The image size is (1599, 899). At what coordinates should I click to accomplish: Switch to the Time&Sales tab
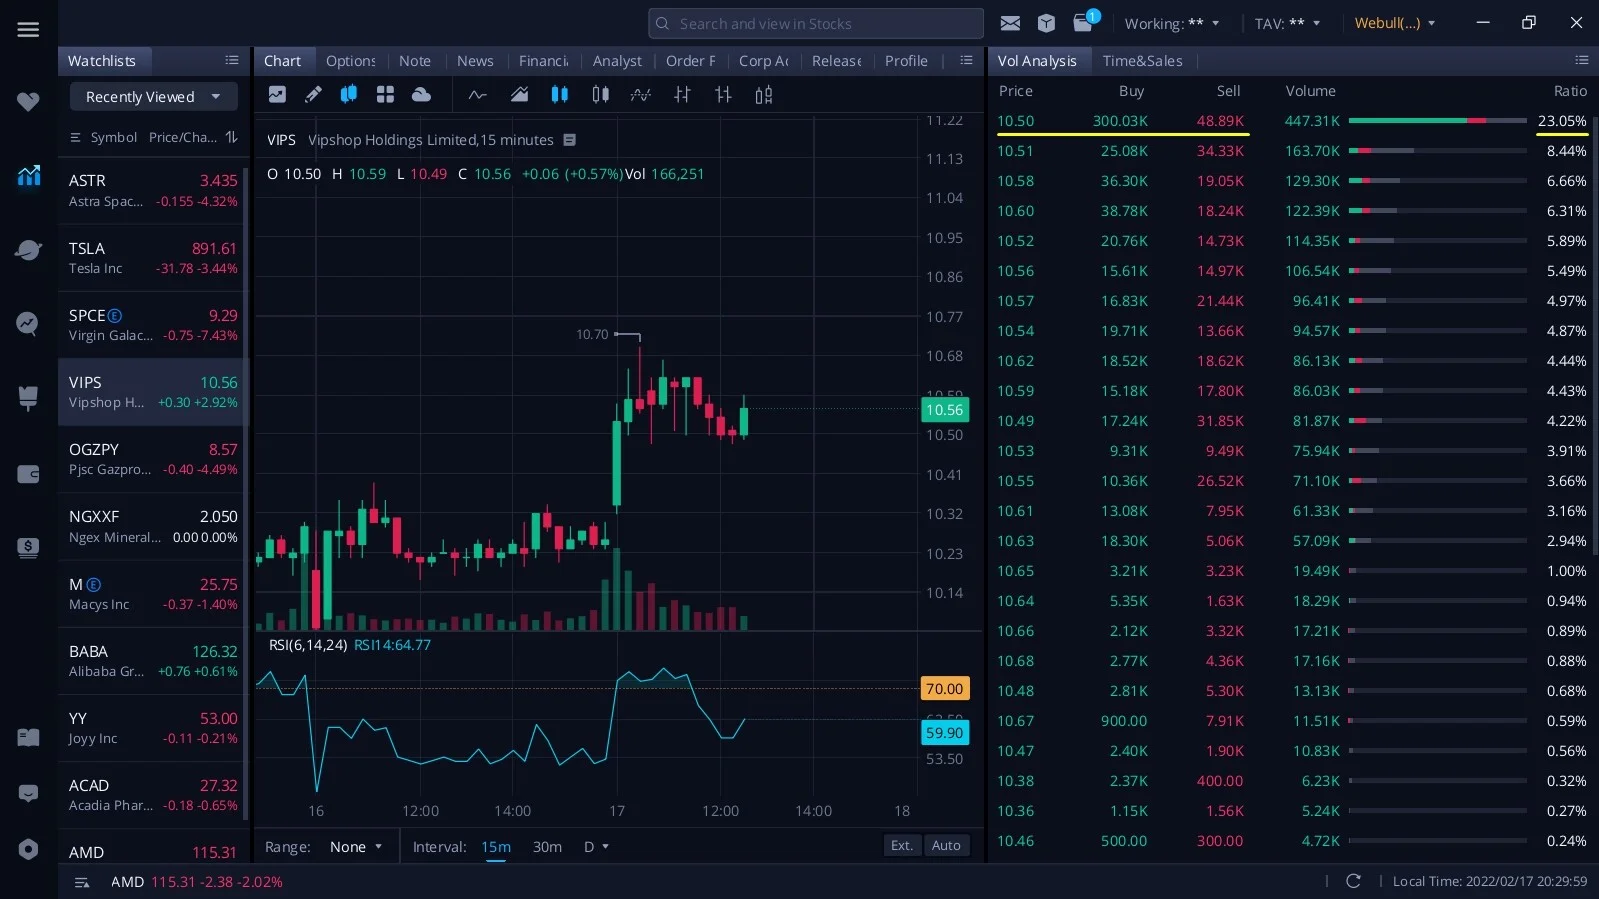(1142, 61)
